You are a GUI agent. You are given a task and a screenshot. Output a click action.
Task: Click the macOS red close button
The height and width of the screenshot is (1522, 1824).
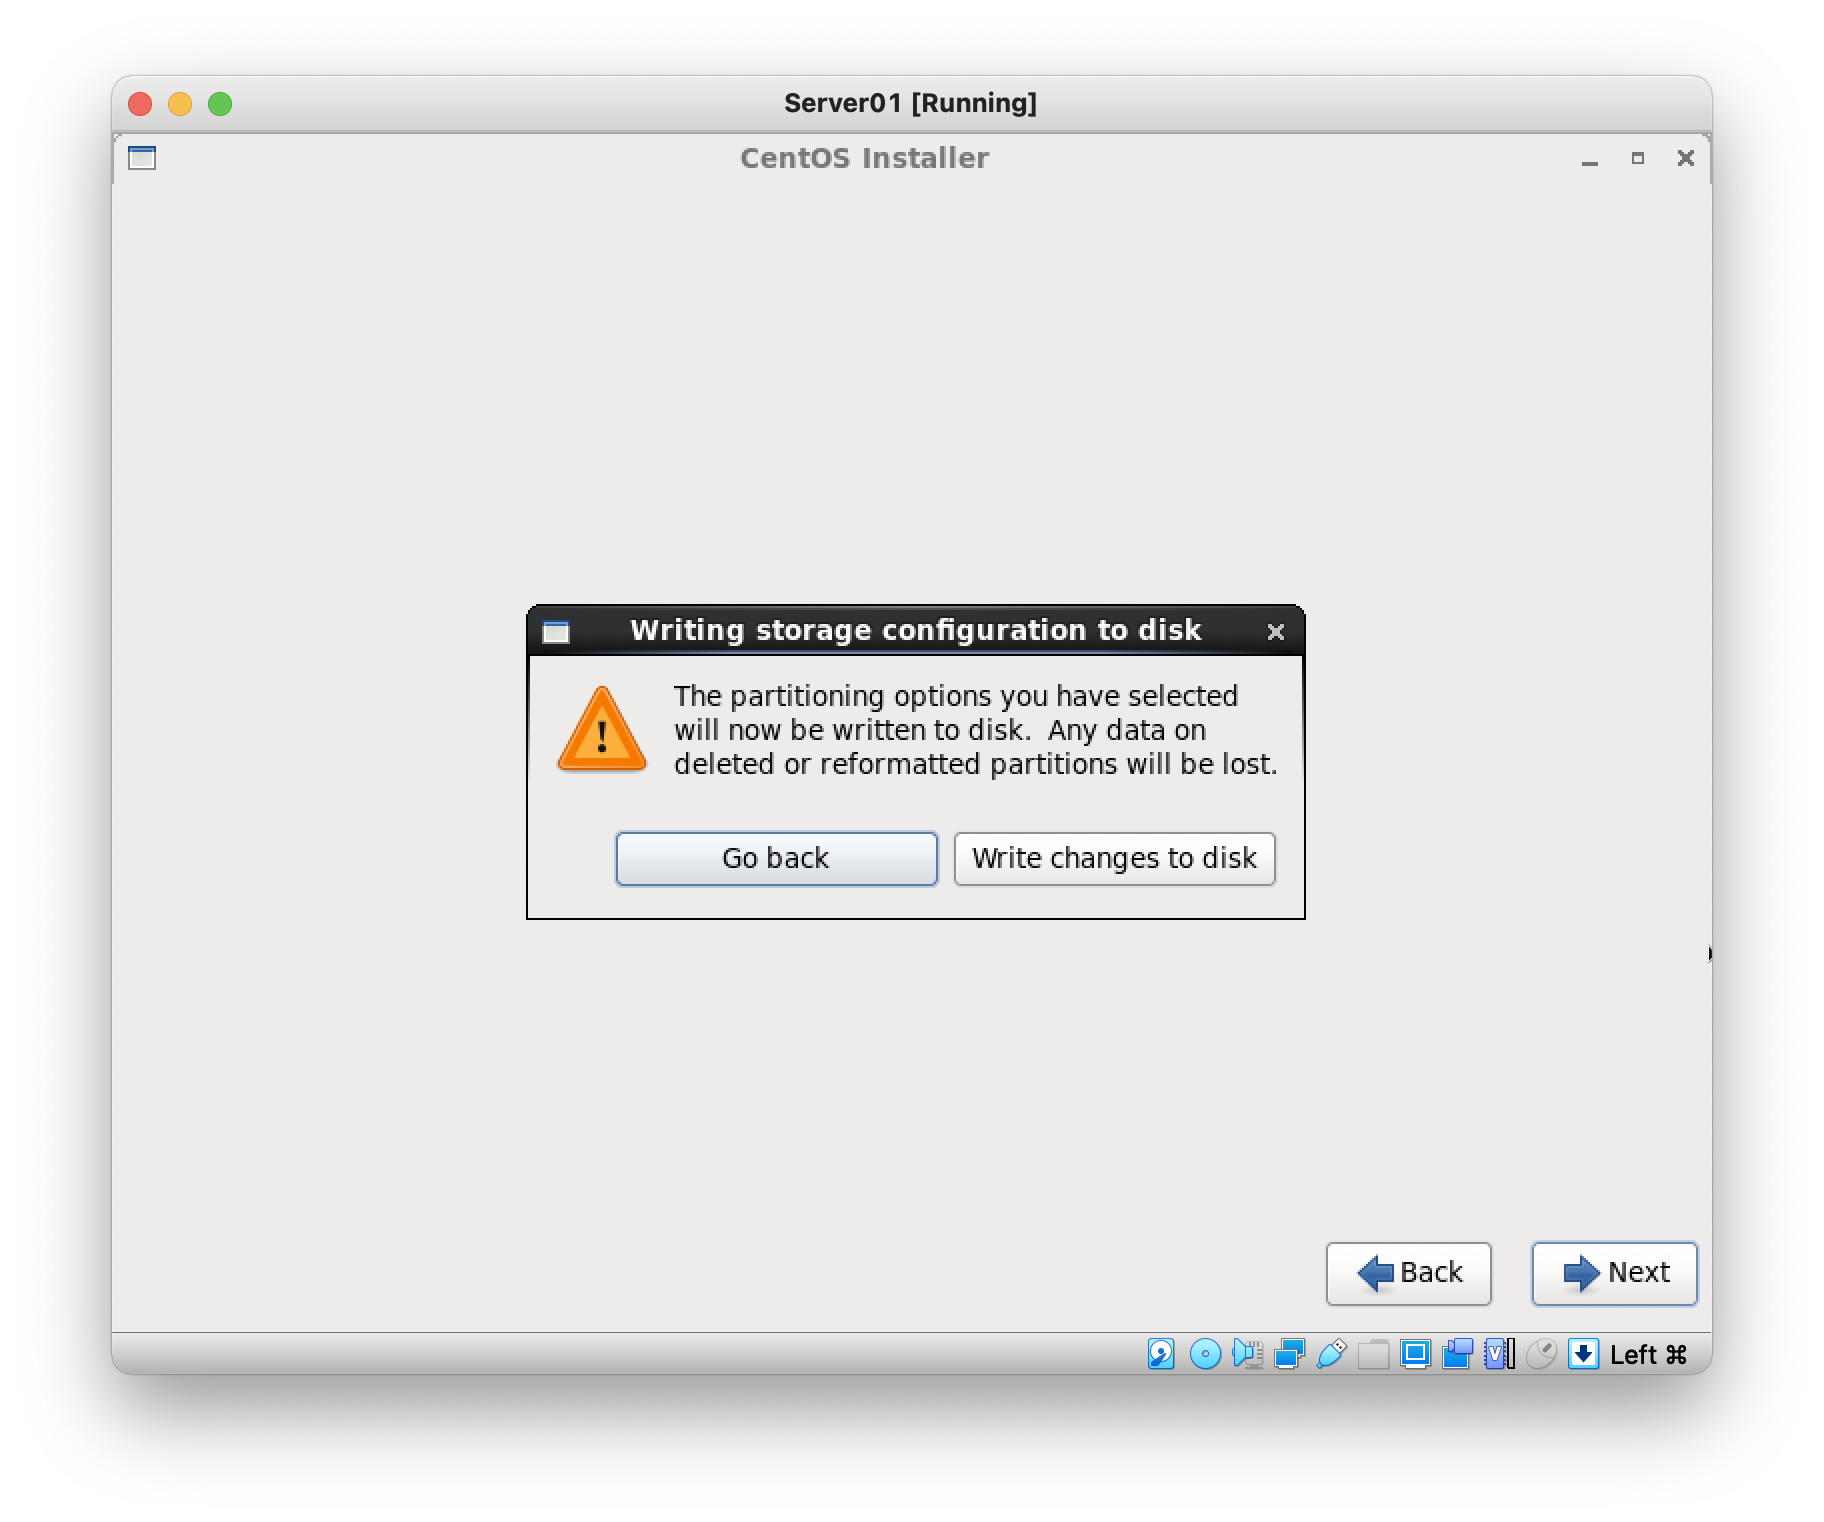[140, 104]
